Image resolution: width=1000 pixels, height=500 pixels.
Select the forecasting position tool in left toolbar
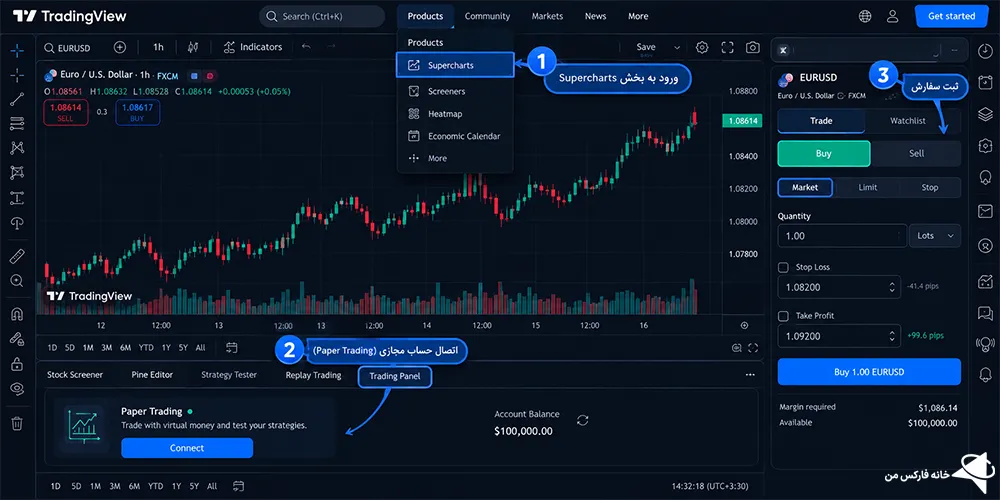(x=17, y=173)
